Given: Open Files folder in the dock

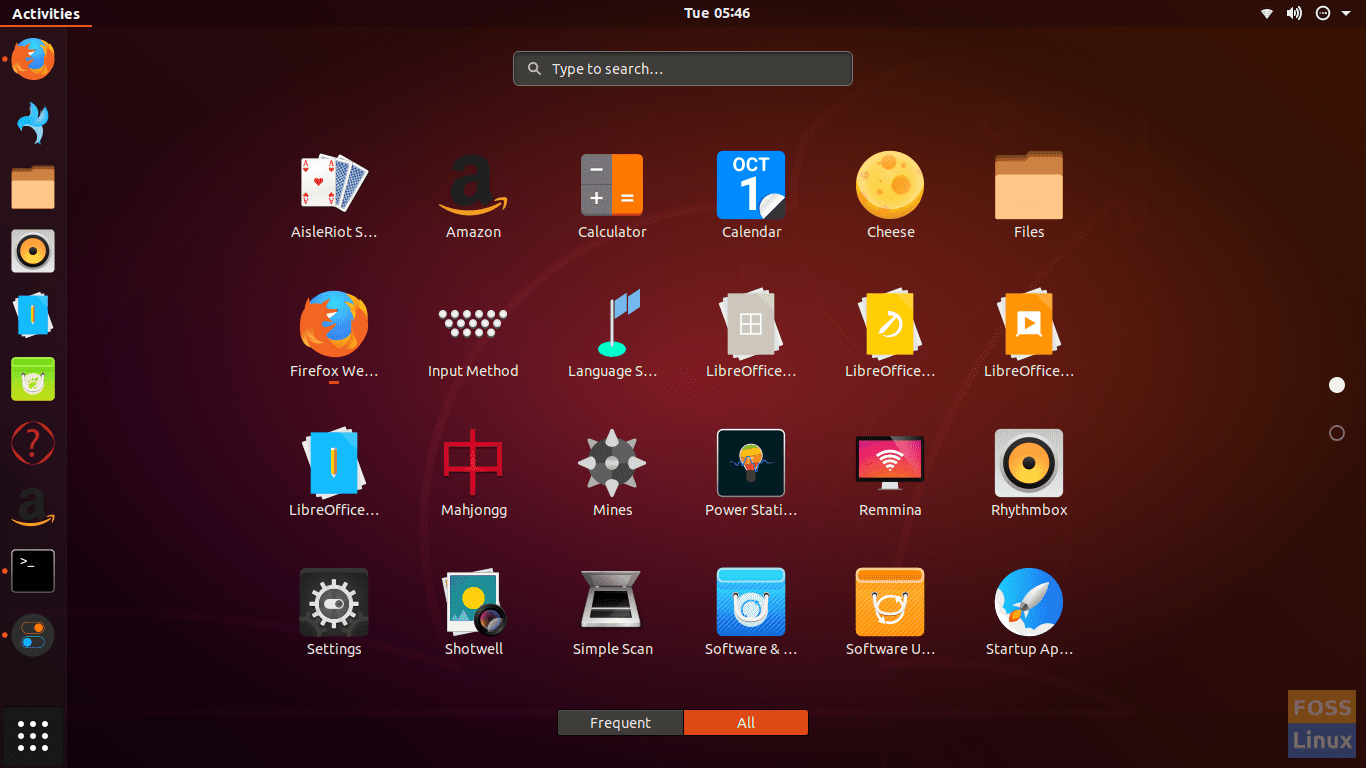Looking at the screenshot, I should point(33,187).
